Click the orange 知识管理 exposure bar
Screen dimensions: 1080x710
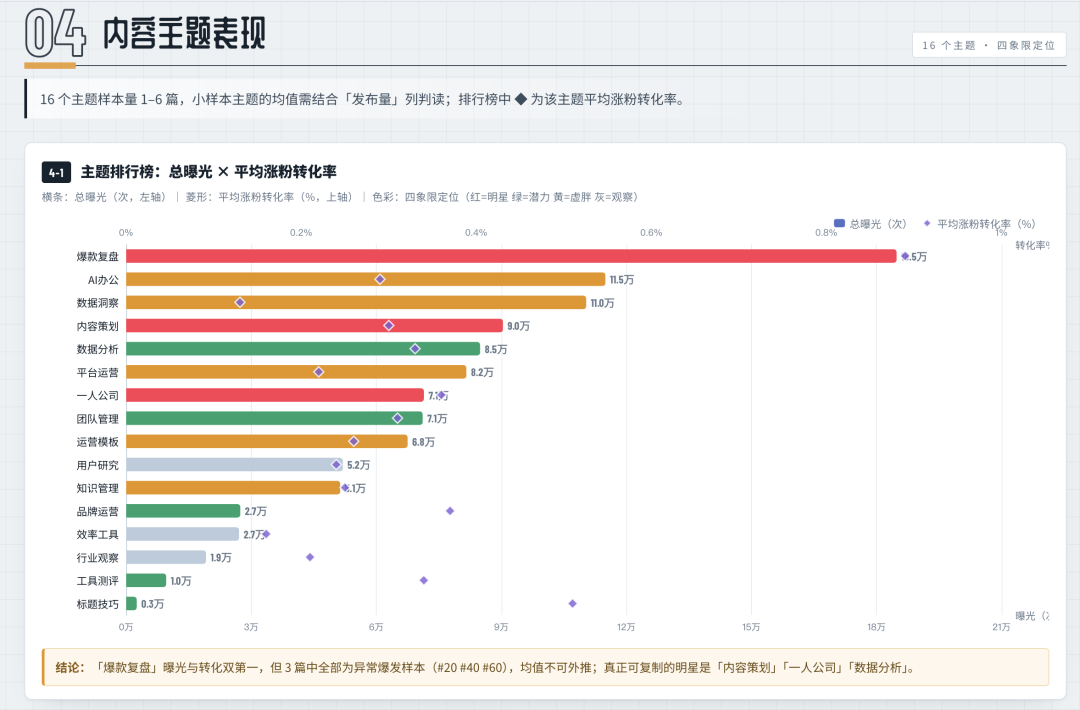233,488
